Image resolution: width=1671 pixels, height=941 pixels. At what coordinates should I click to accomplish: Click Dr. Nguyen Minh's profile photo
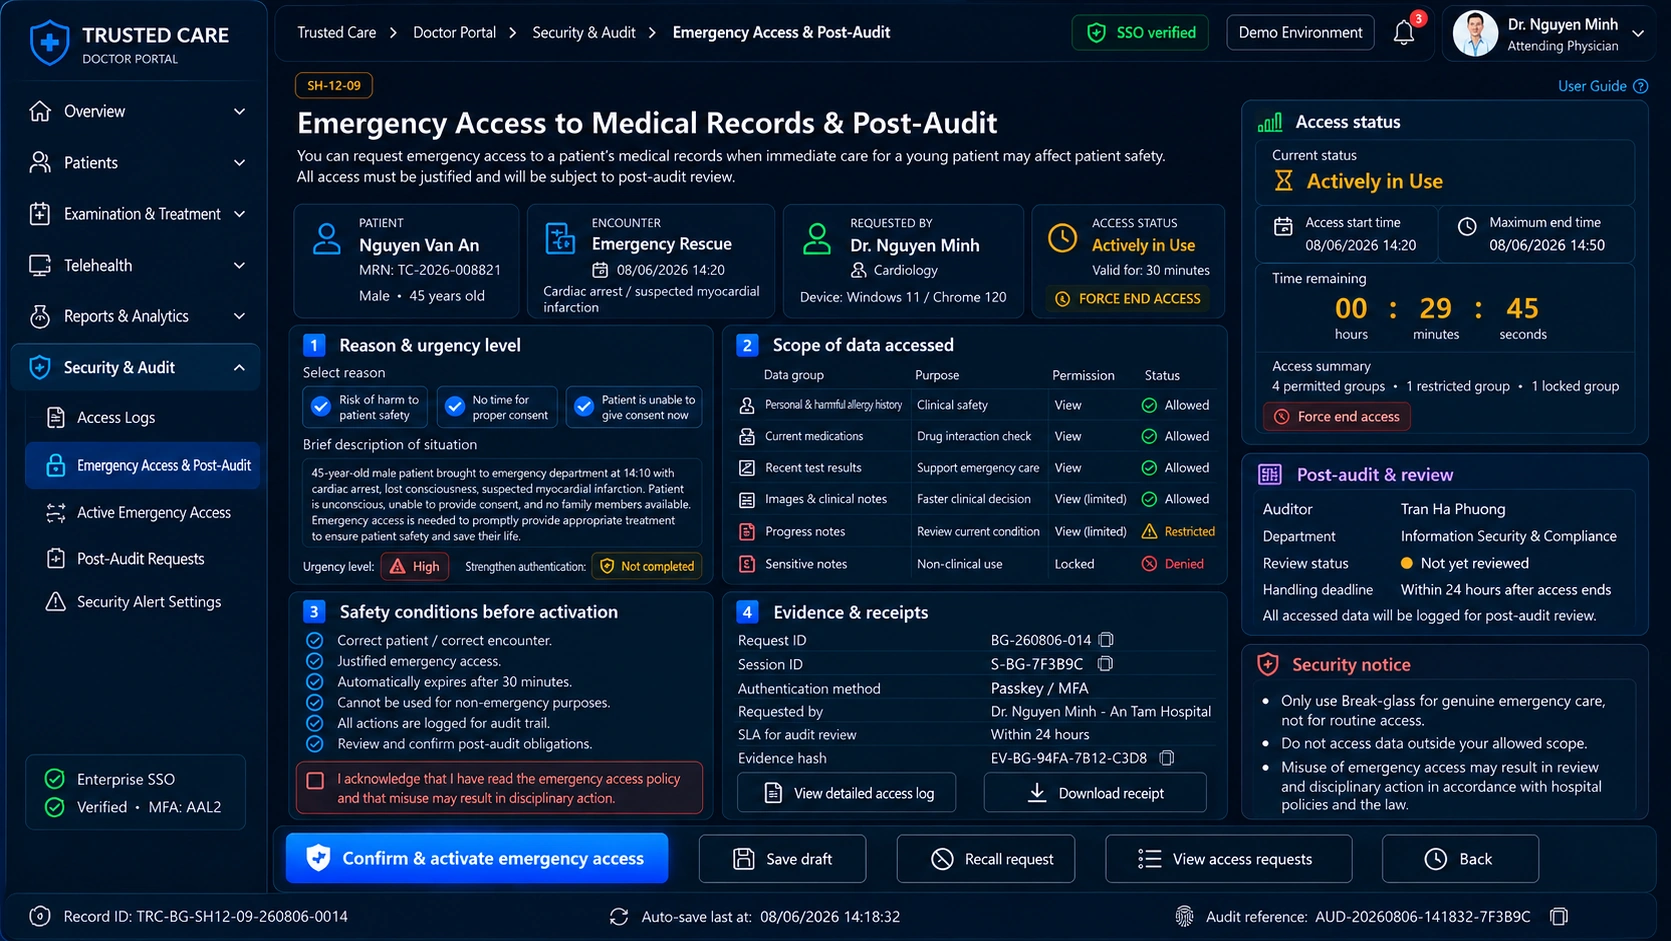tap(1475, 33)
